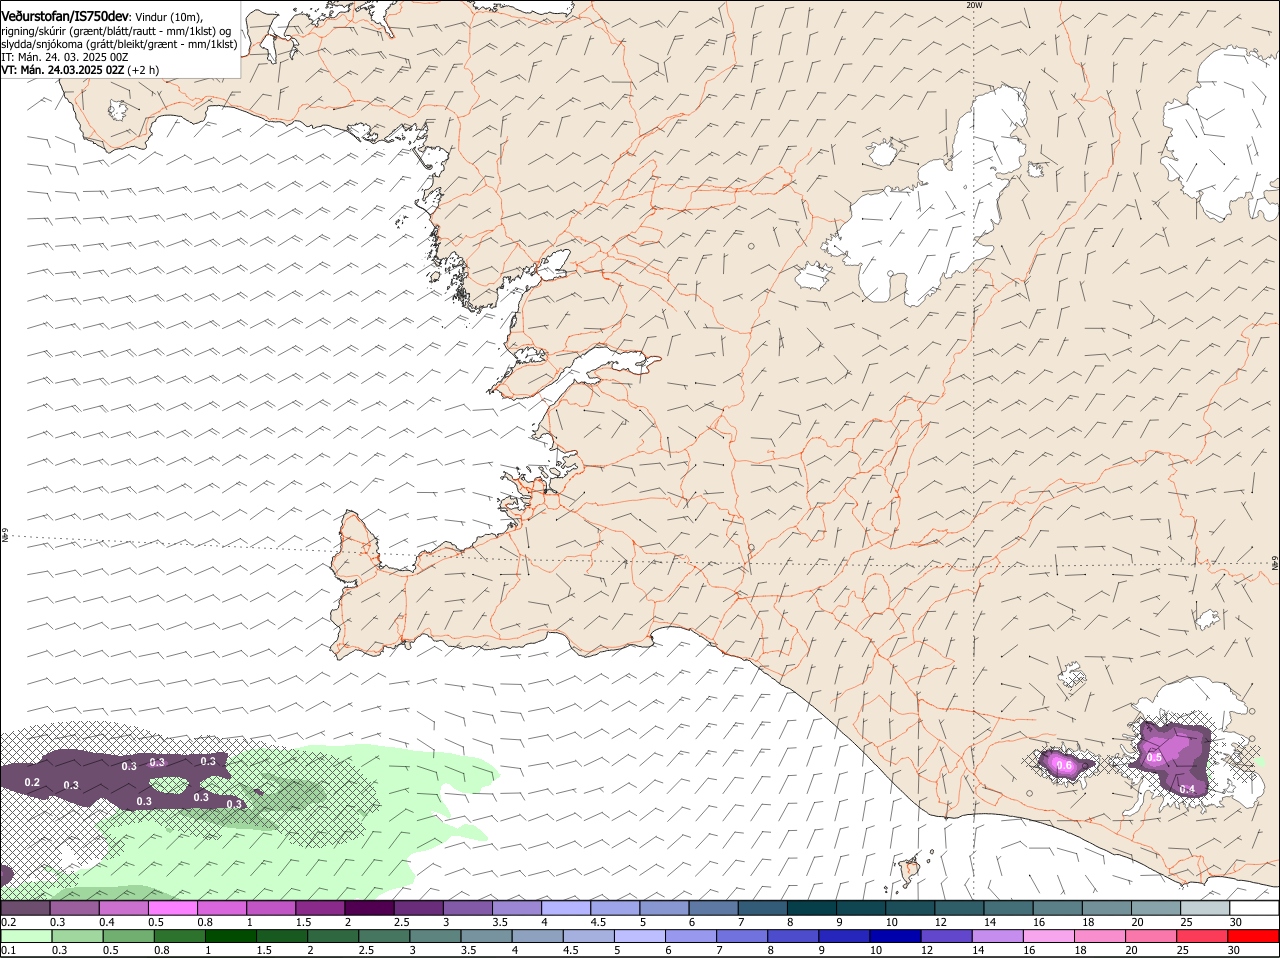
Task: Click the 25 pale grey swatch in the upper legend
Action: (1204, 908)
